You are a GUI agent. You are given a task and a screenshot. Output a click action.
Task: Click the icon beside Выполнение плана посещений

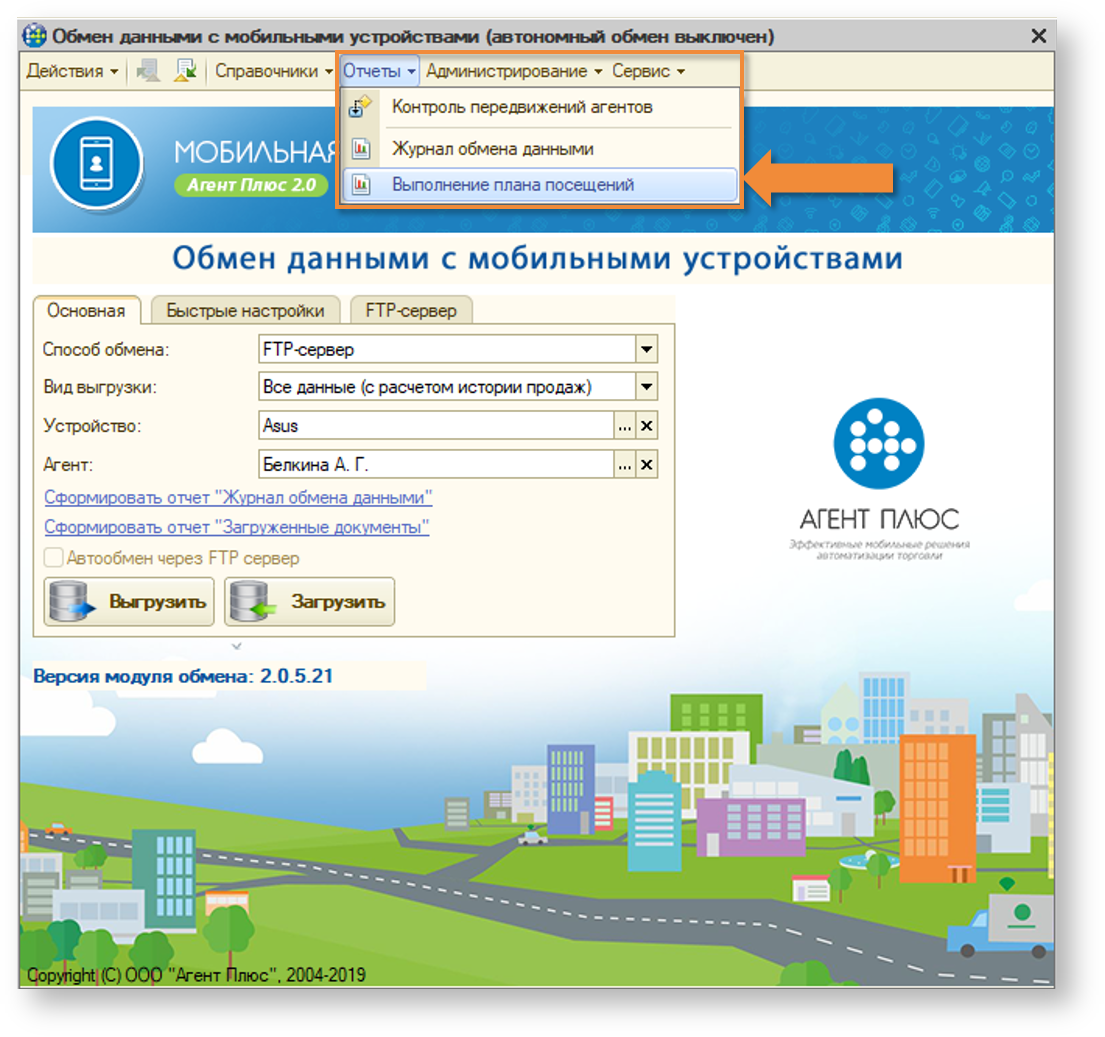361,185
